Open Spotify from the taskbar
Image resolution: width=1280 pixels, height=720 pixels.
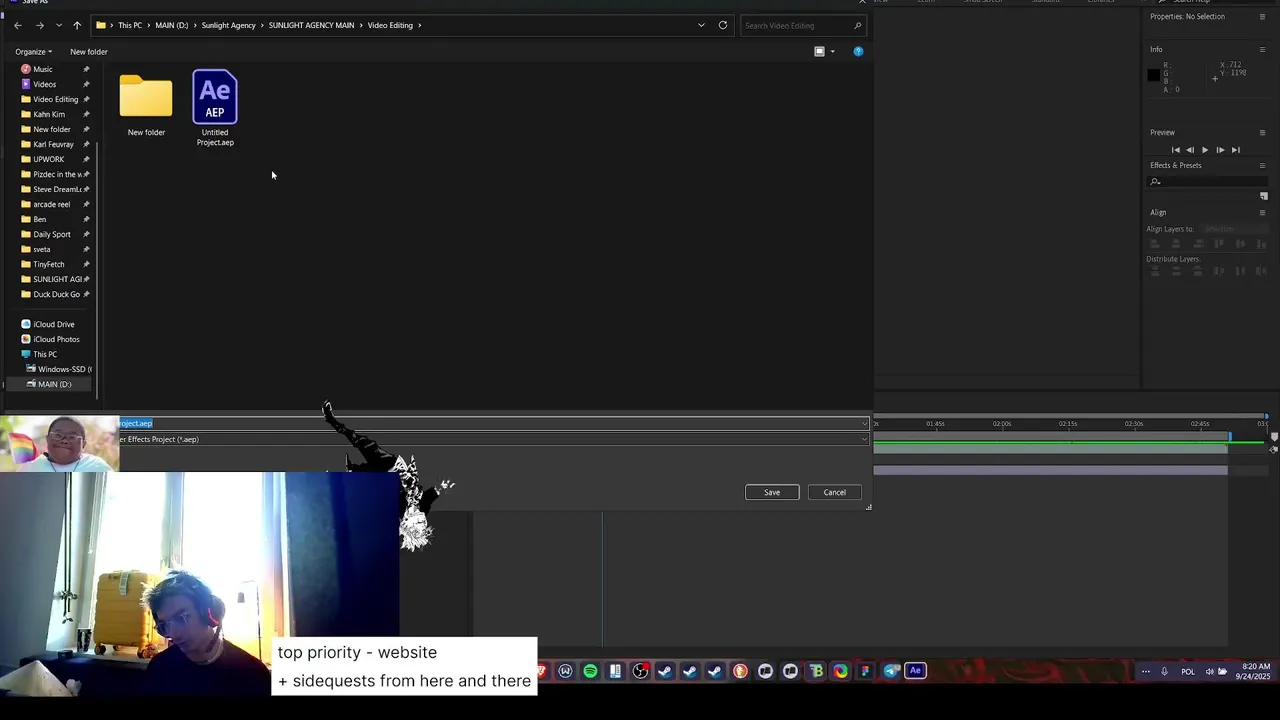coord(590,671)
